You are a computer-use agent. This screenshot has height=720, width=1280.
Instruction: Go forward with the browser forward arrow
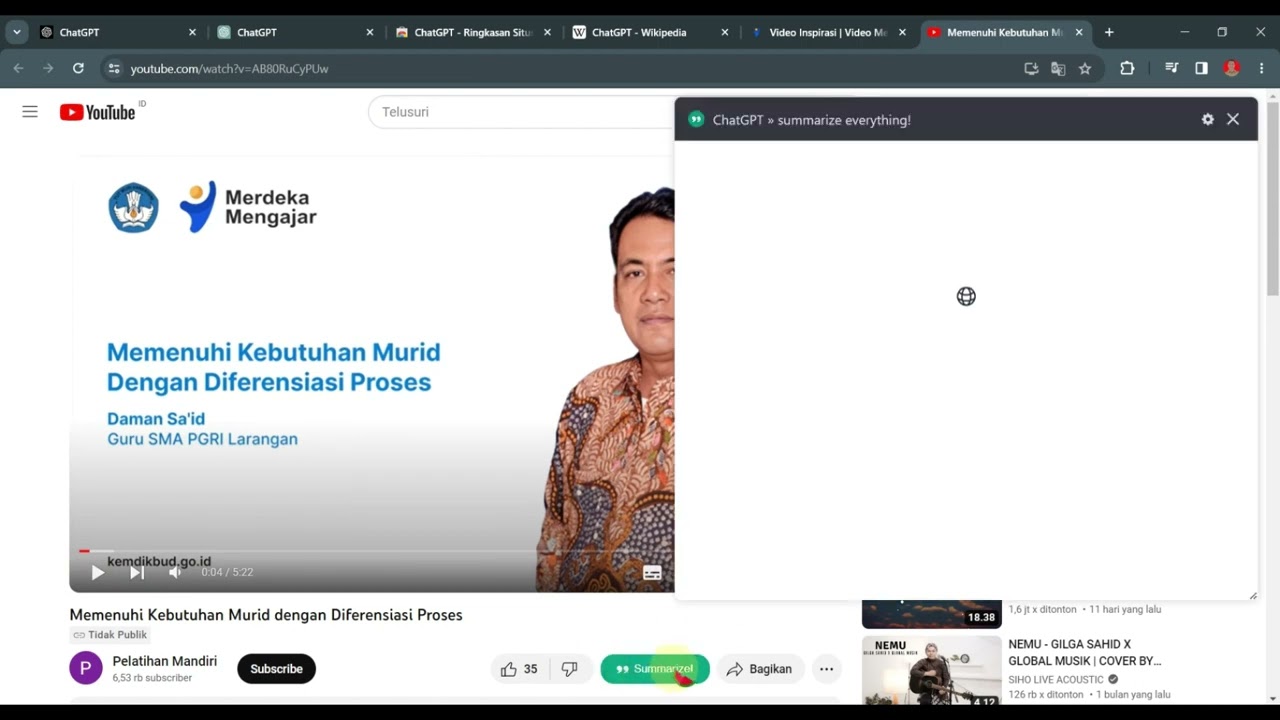(x=48, y=68)
